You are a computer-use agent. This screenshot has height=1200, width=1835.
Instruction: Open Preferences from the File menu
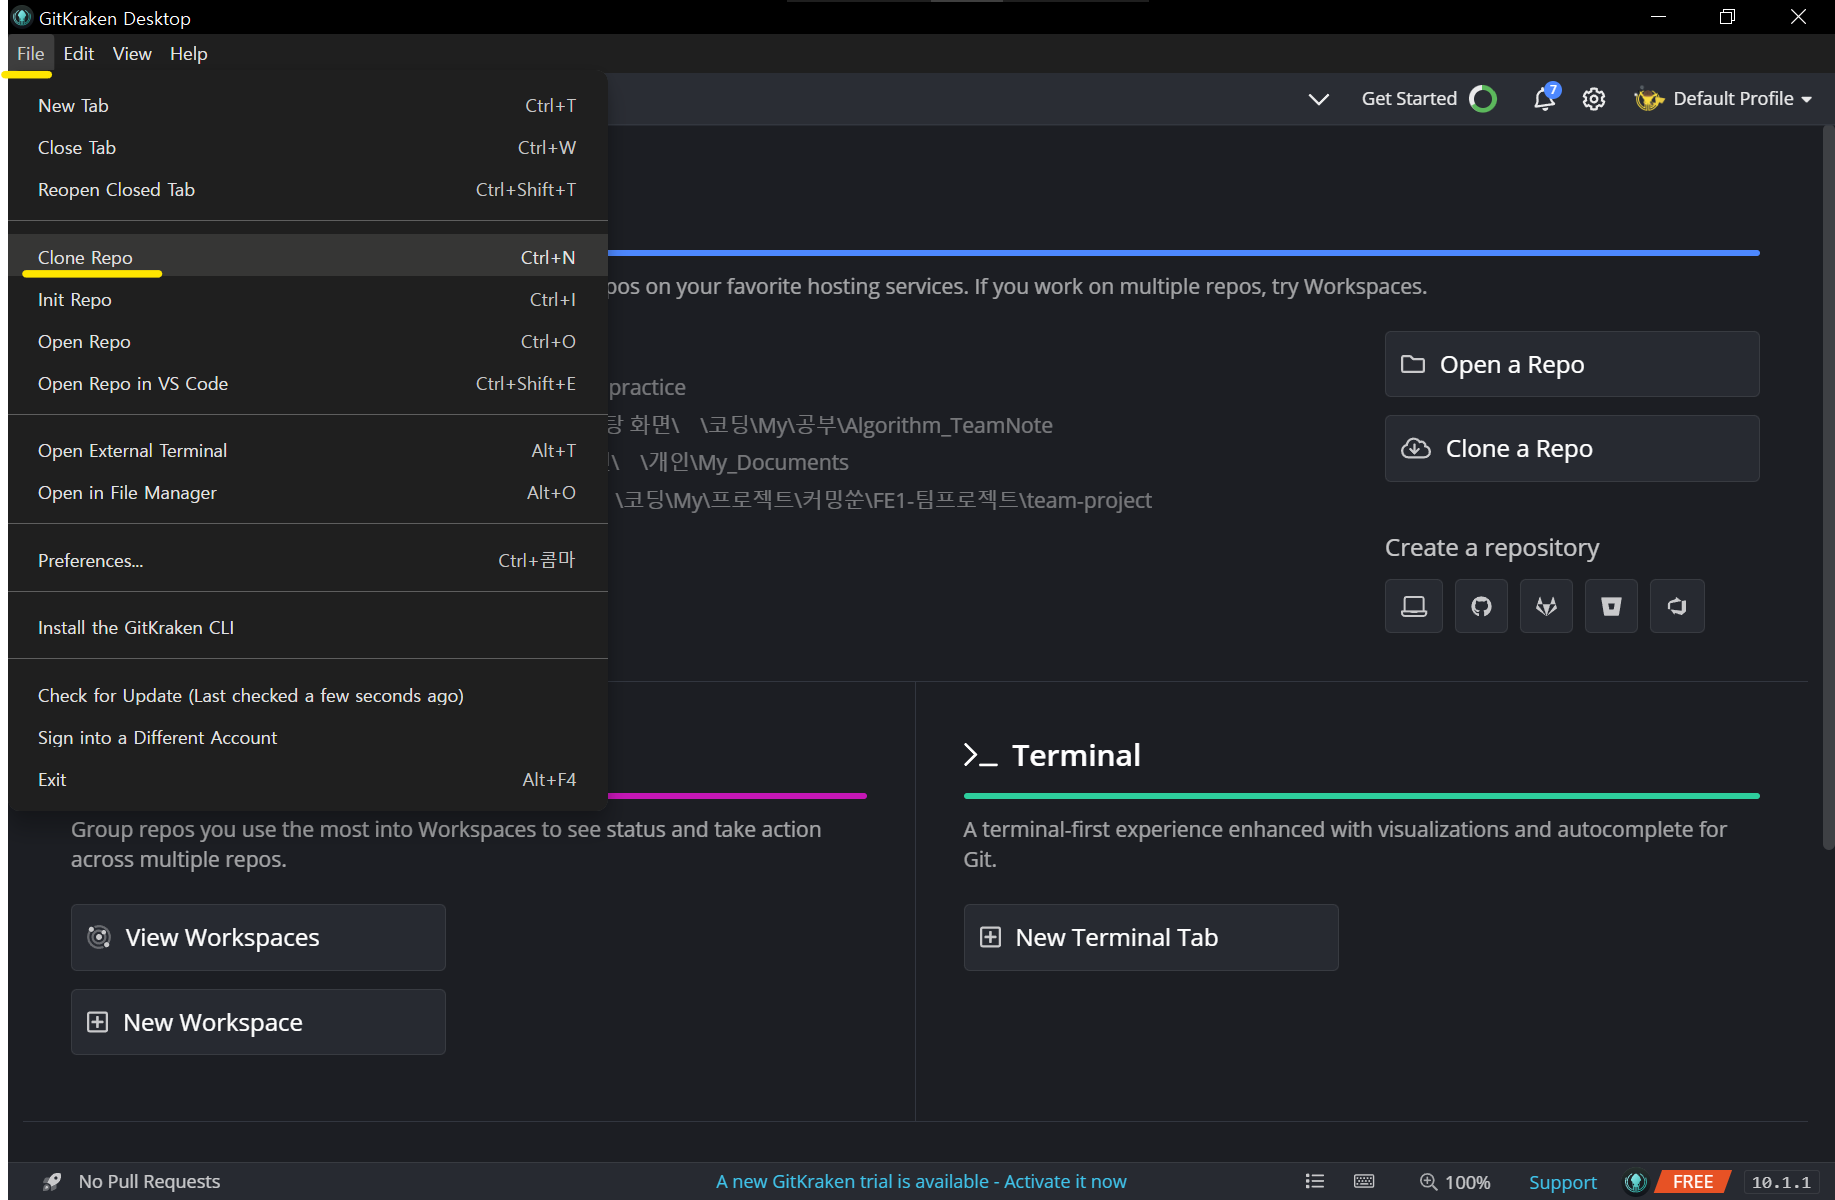pos(308,560)
